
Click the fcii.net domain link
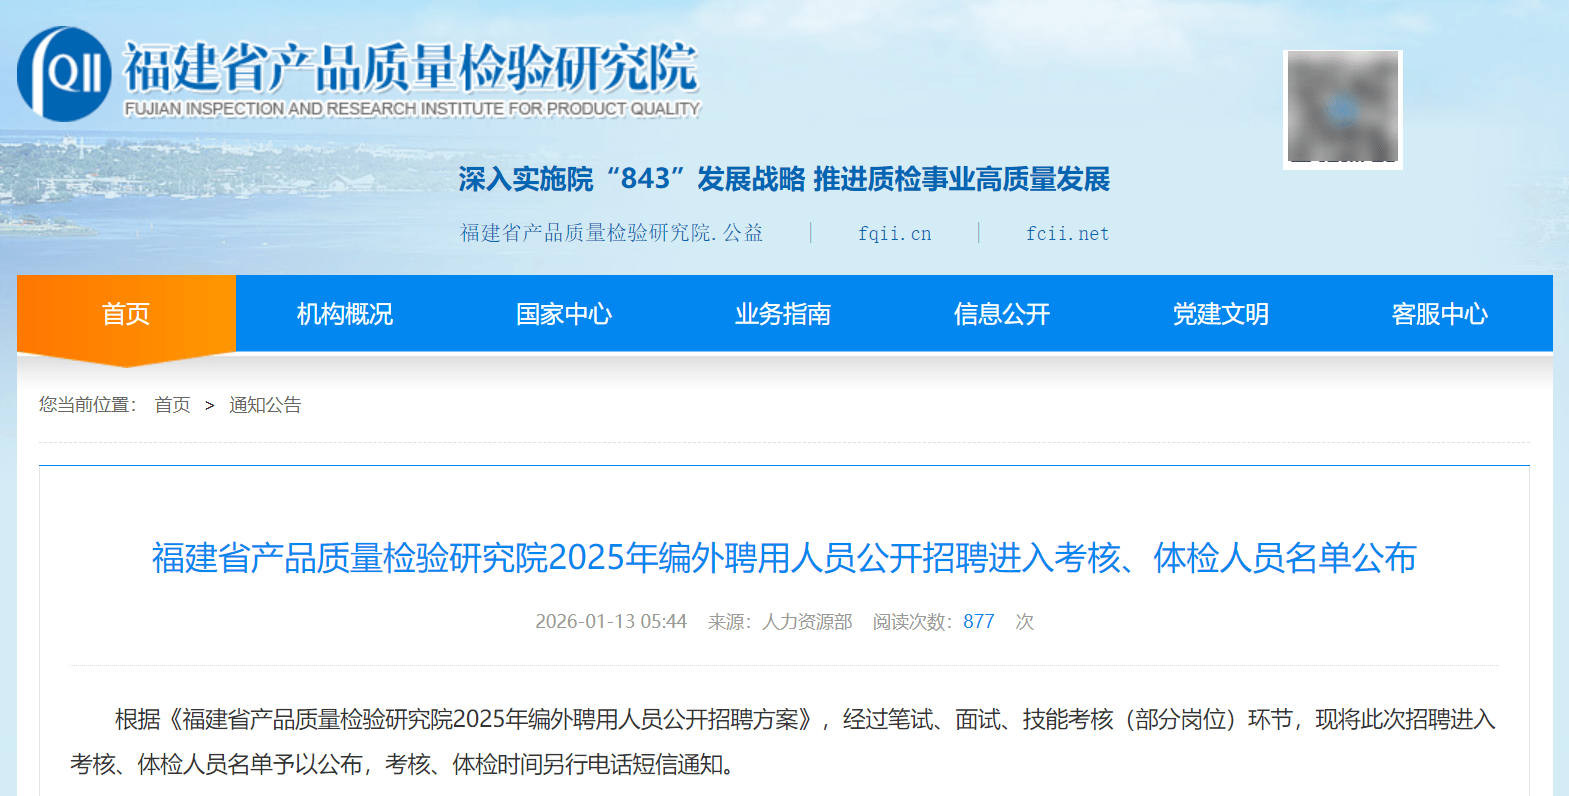1067,233
